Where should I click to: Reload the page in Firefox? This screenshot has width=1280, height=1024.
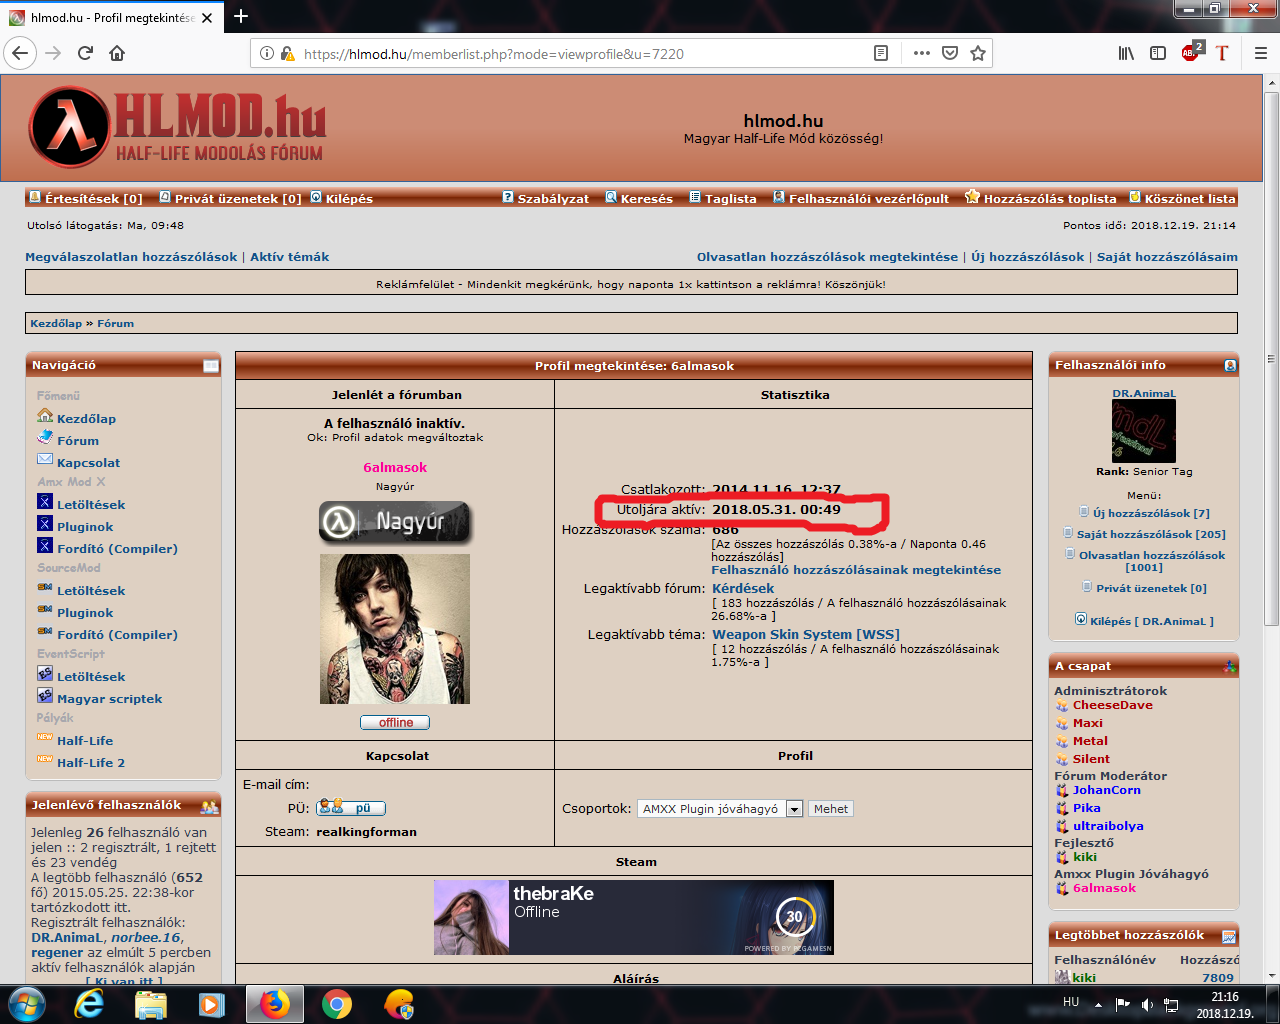pos(85,53)
